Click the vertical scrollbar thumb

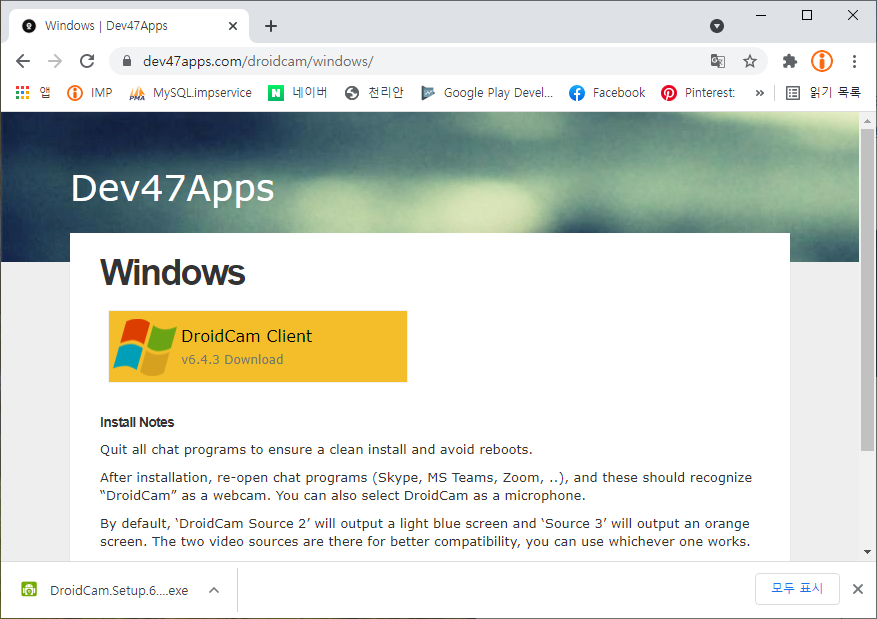(867, 290)
